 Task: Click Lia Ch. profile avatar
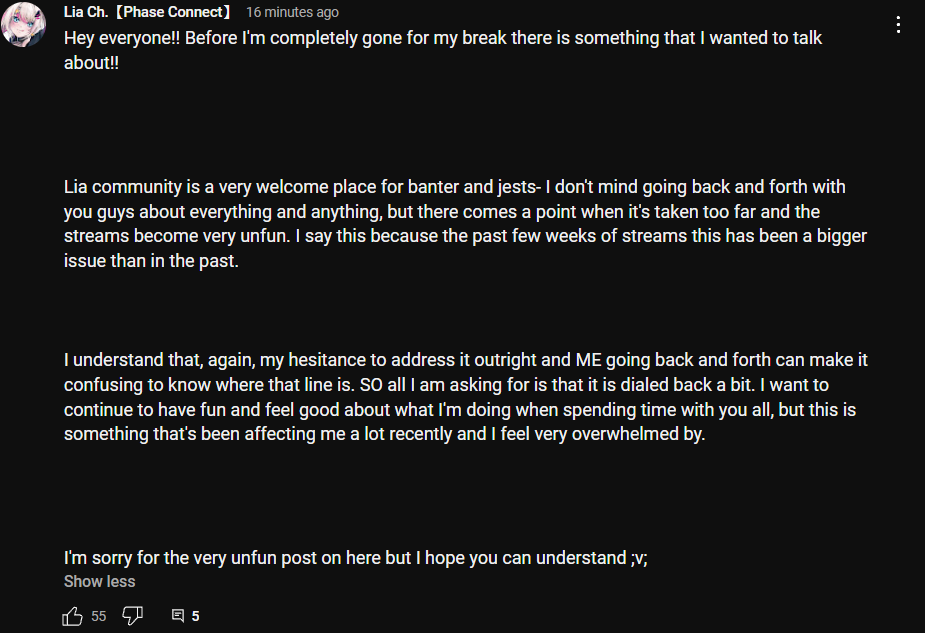(24, 24)
